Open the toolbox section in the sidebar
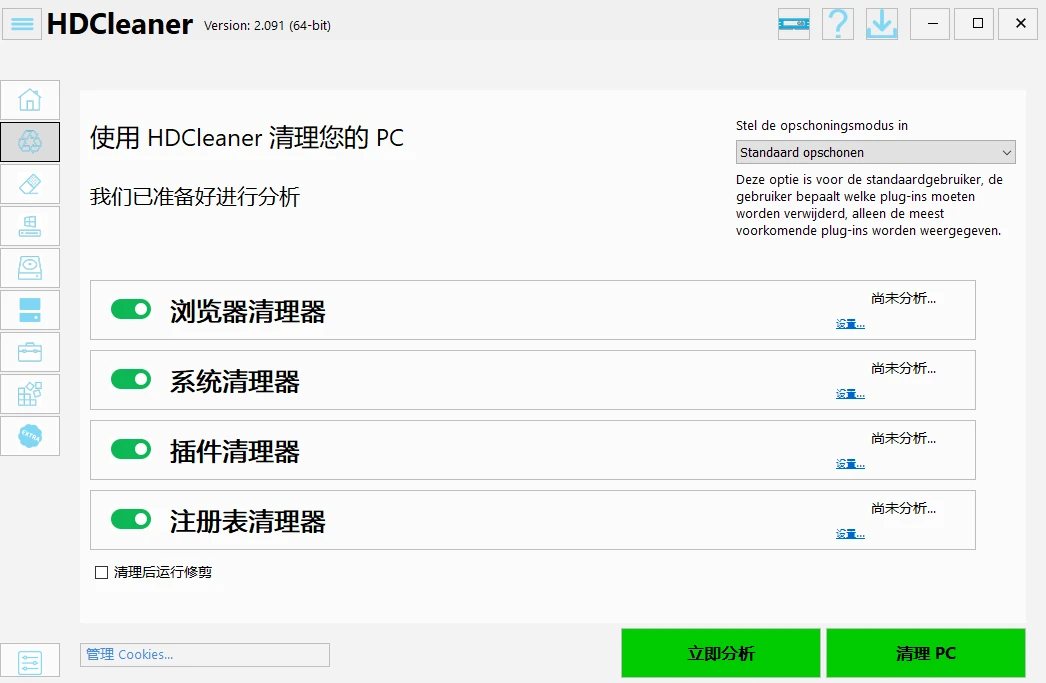The width and height of the screenshot is (1046, 683). 30,352
